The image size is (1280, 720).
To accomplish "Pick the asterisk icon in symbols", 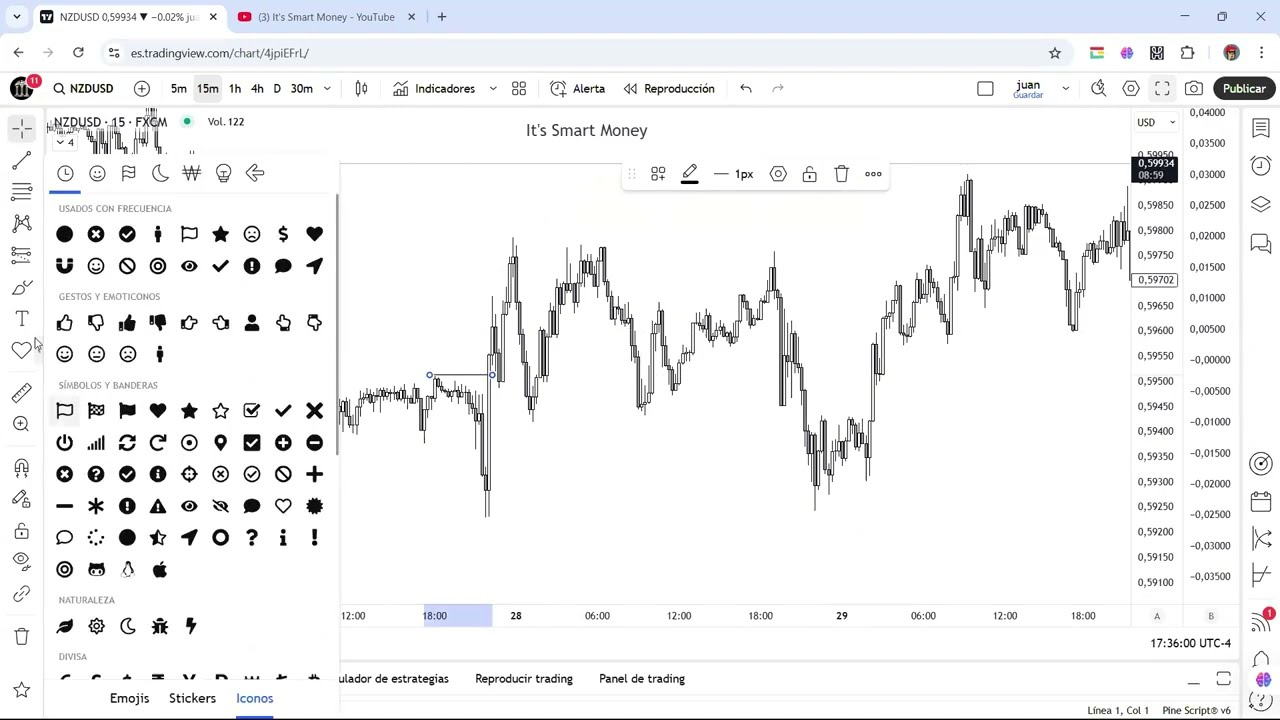I will [96, 506].
